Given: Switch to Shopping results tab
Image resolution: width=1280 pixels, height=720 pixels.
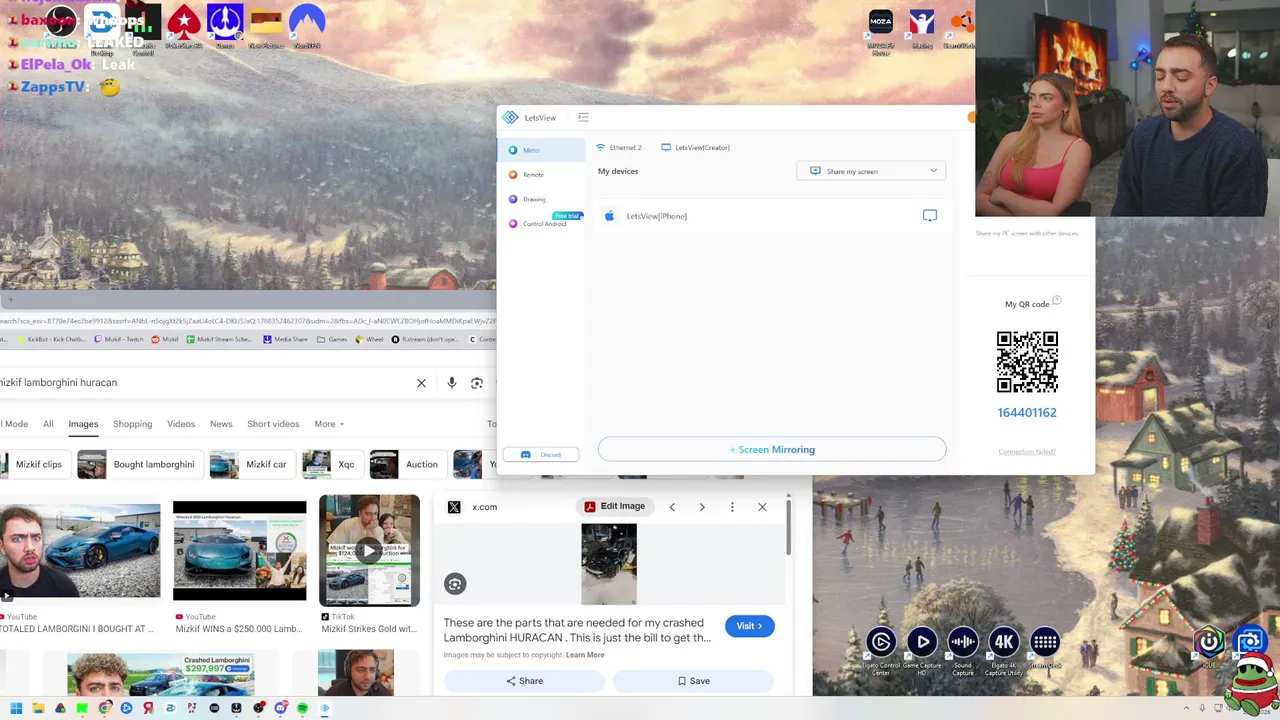Looking at the screenshot, I should [132, 424].
